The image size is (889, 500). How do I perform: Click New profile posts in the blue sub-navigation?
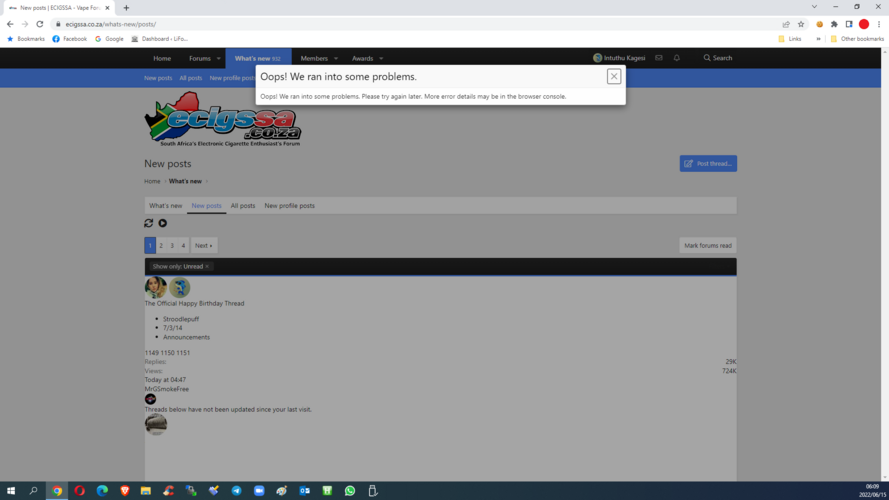(232, 78)
